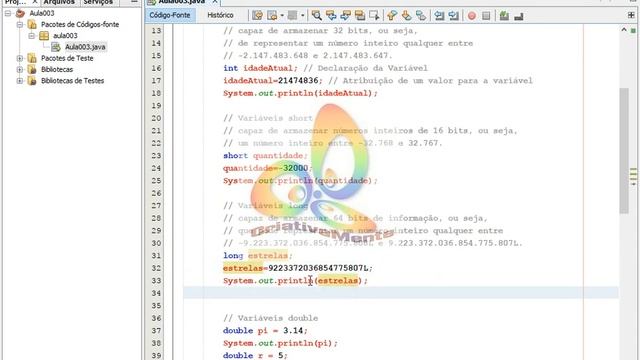This screenshot has width=640, height=360.
Task: Toggle rectangular selection mode
Action: pos(374,16)
